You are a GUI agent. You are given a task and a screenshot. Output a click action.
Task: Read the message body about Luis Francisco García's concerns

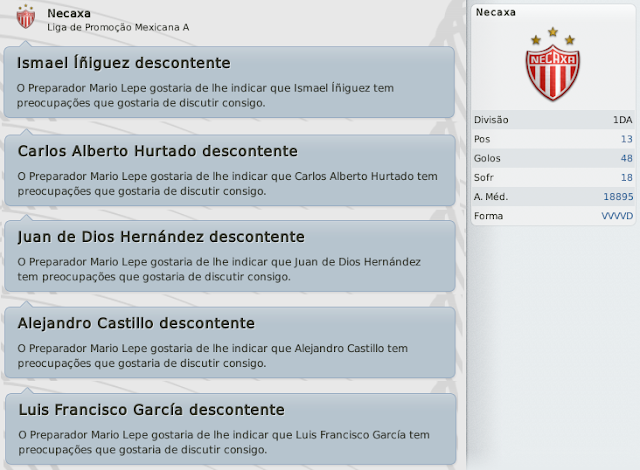pos(224,442)
